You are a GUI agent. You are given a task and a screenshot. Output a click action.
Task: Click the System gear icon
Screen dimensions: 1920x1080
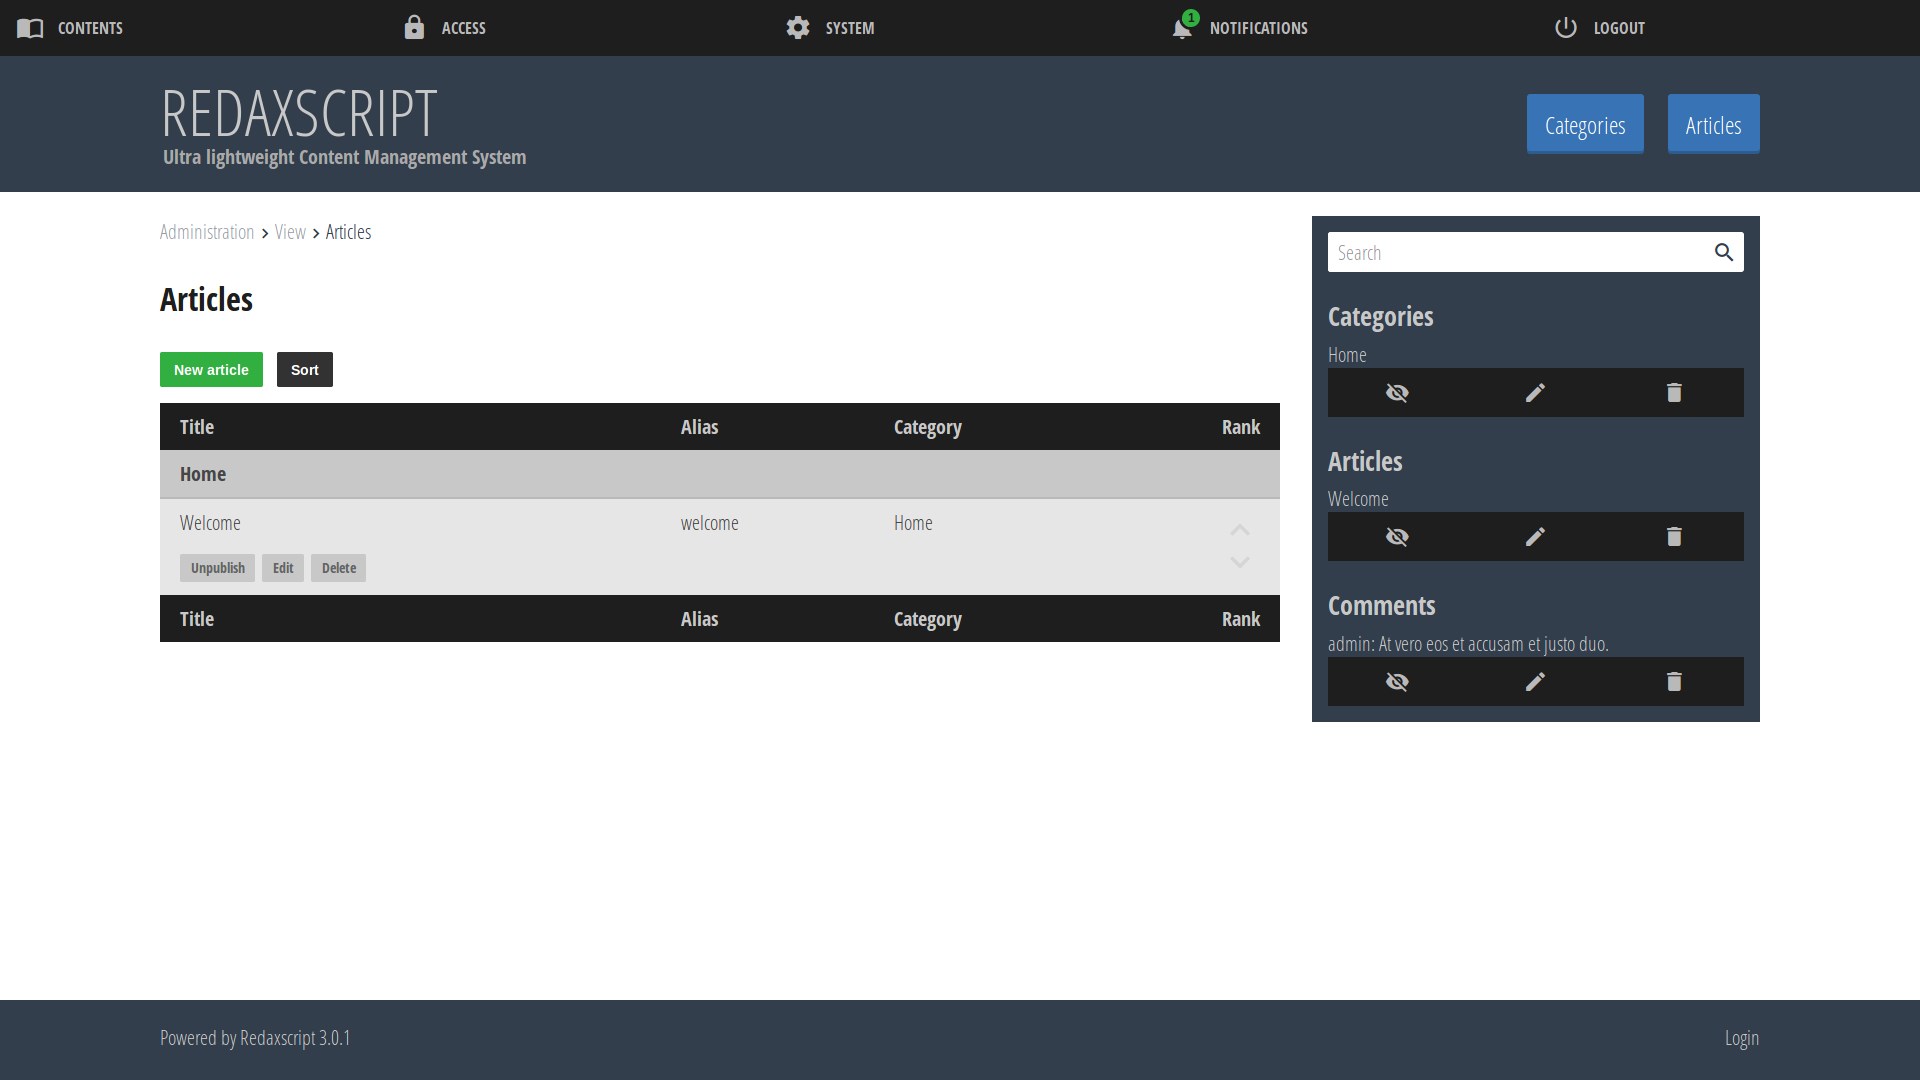coord(798,28)
